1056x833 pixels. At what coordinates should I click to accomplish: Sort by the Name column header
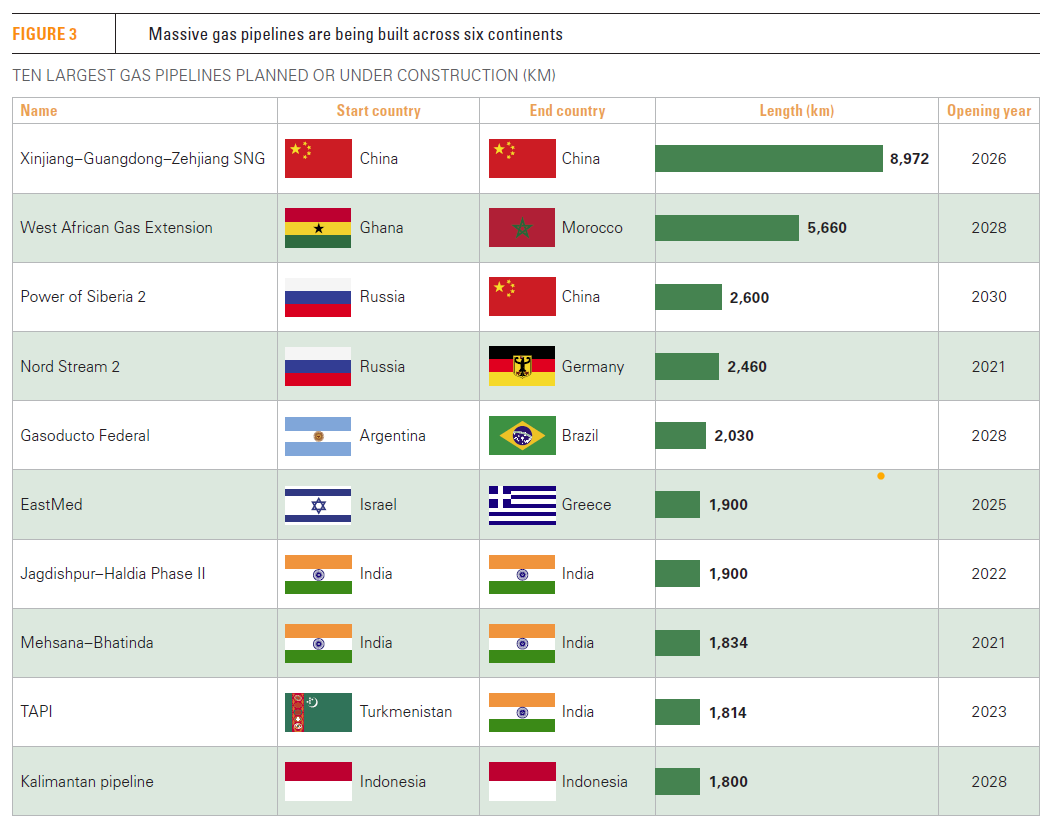tap(39, 111)
